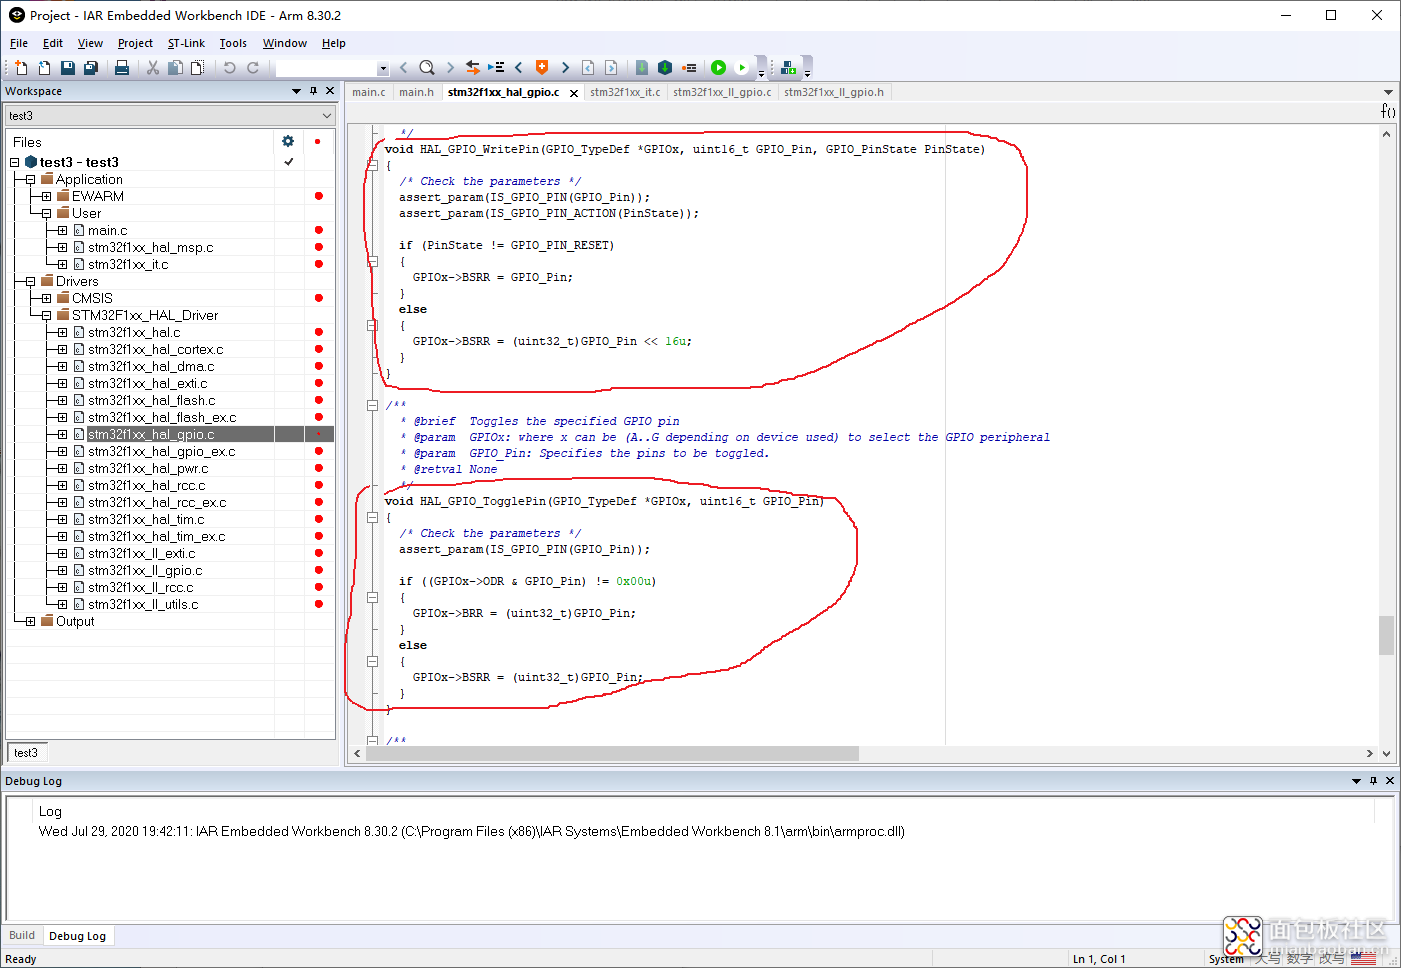Click the Copy toolbar icon
This screenshot has width=1401, height=968.
click(175, 67)
